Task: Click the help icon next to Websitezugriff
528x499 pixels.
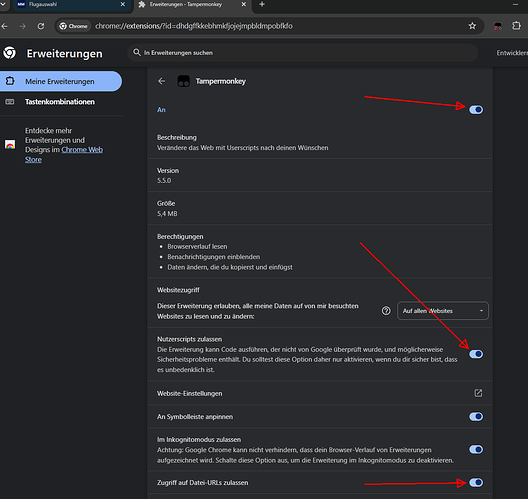Action: pyautogui.click(x=386, y=311)
